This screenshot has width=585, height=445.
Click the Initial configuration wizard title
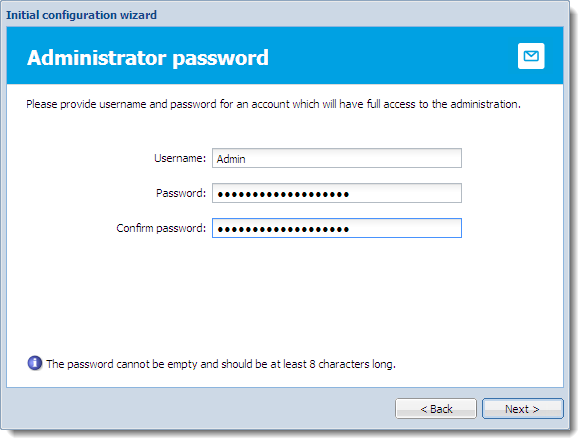81,15
